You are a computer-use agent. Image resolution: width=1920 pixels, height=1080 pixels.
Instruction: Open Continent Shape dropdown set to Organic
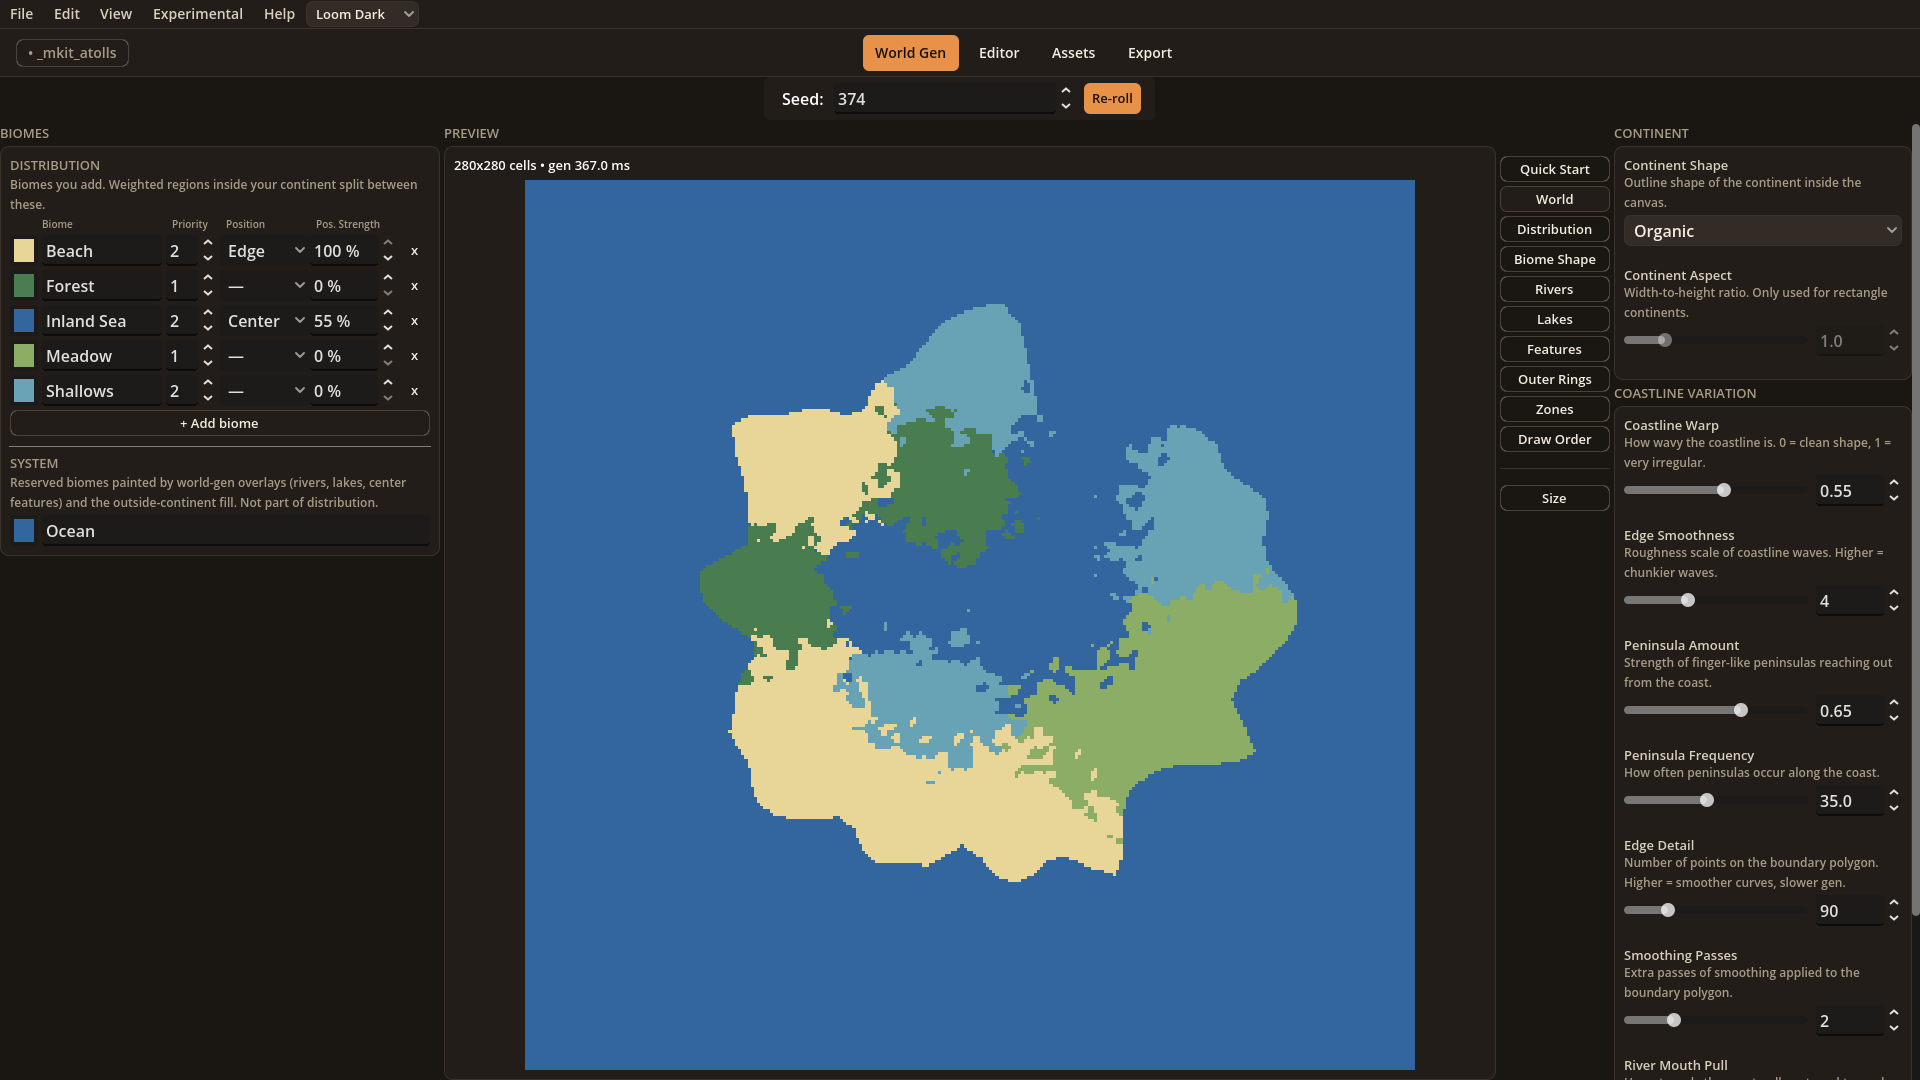tap(1762, 231)
